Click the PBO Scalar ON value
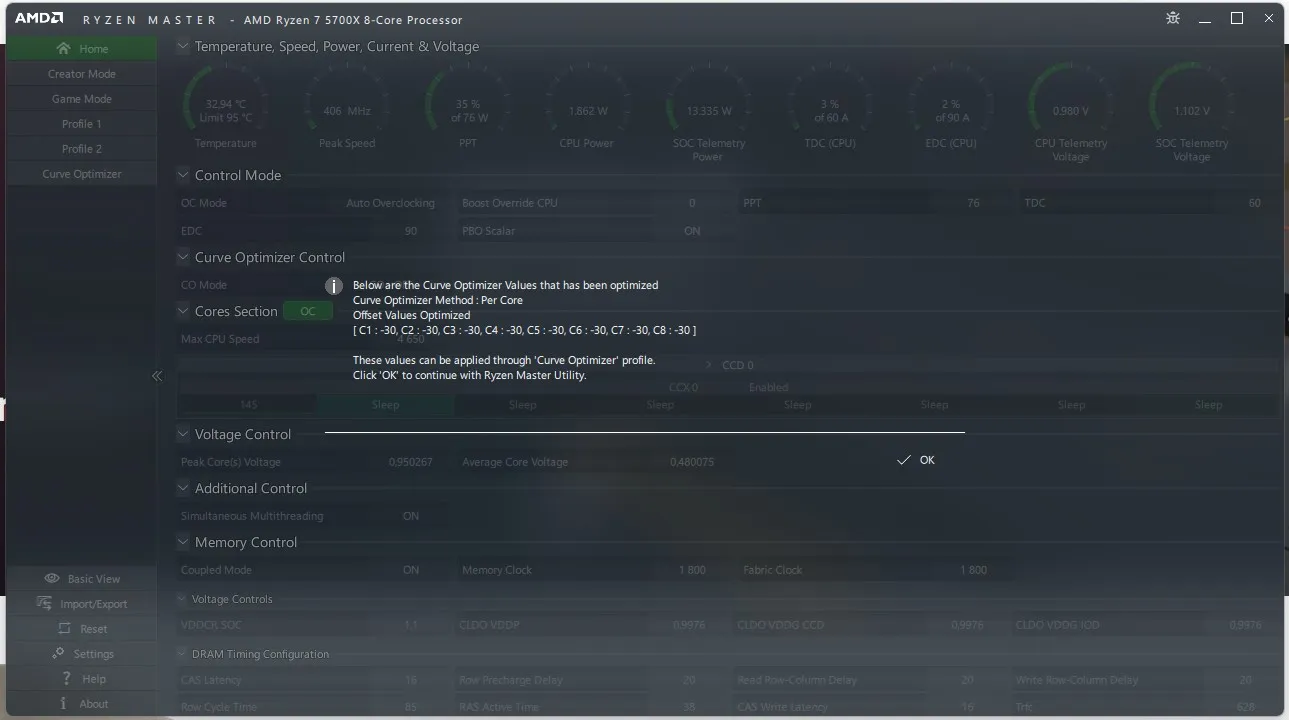Screen dimensions: 1289x720 click(x=692, y=231)
